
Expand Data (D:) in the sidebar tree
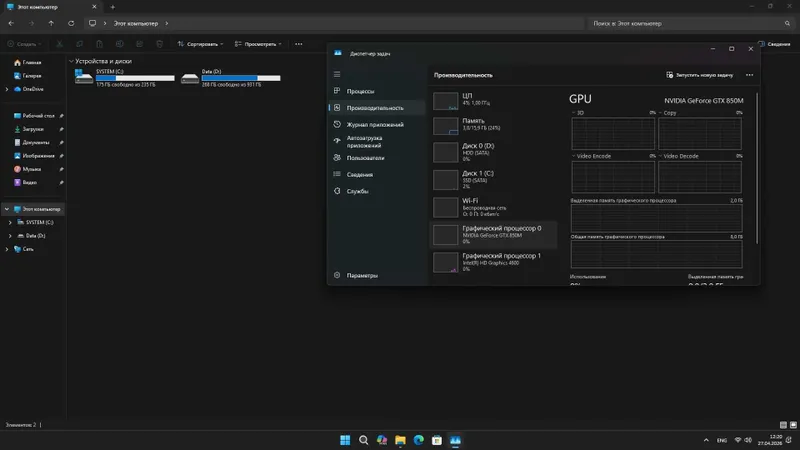click(10, 236)
